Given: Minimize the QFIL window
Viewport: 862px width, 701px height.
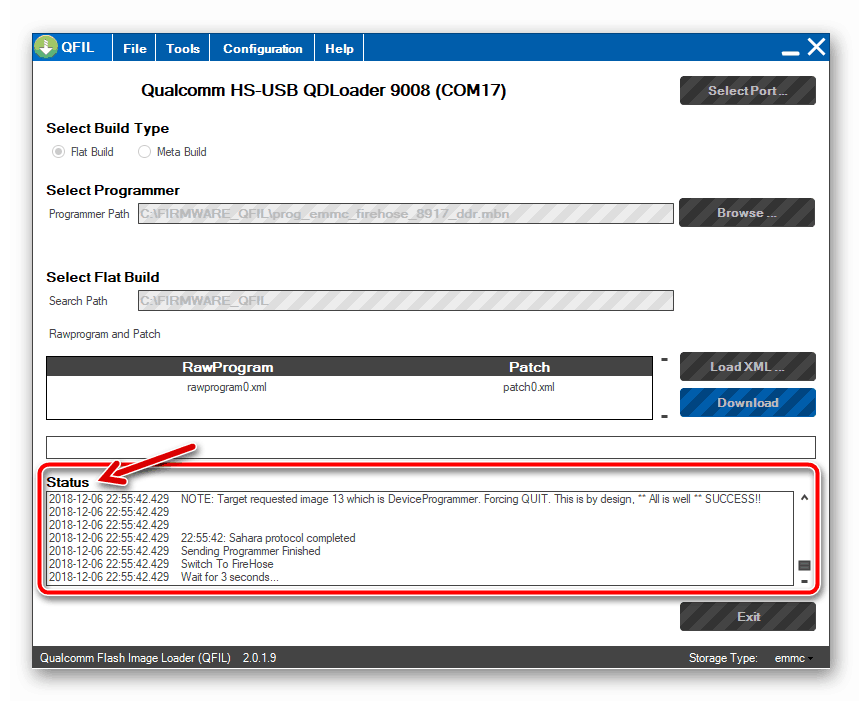Looking at the screenshot, I should point(790,53).
